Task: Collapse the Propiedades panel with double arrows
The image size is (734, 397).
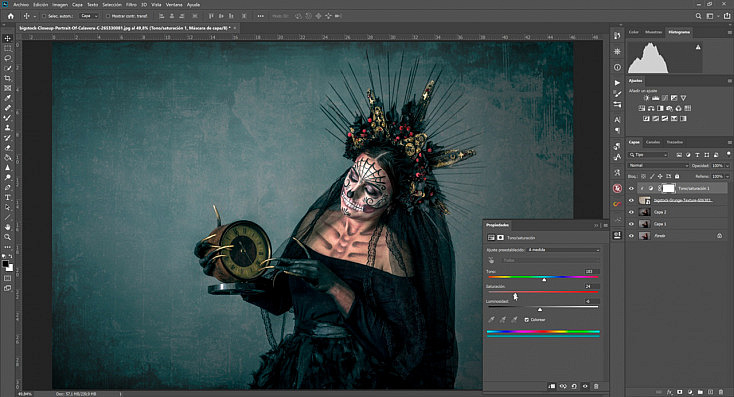Action: pos(596,225)
